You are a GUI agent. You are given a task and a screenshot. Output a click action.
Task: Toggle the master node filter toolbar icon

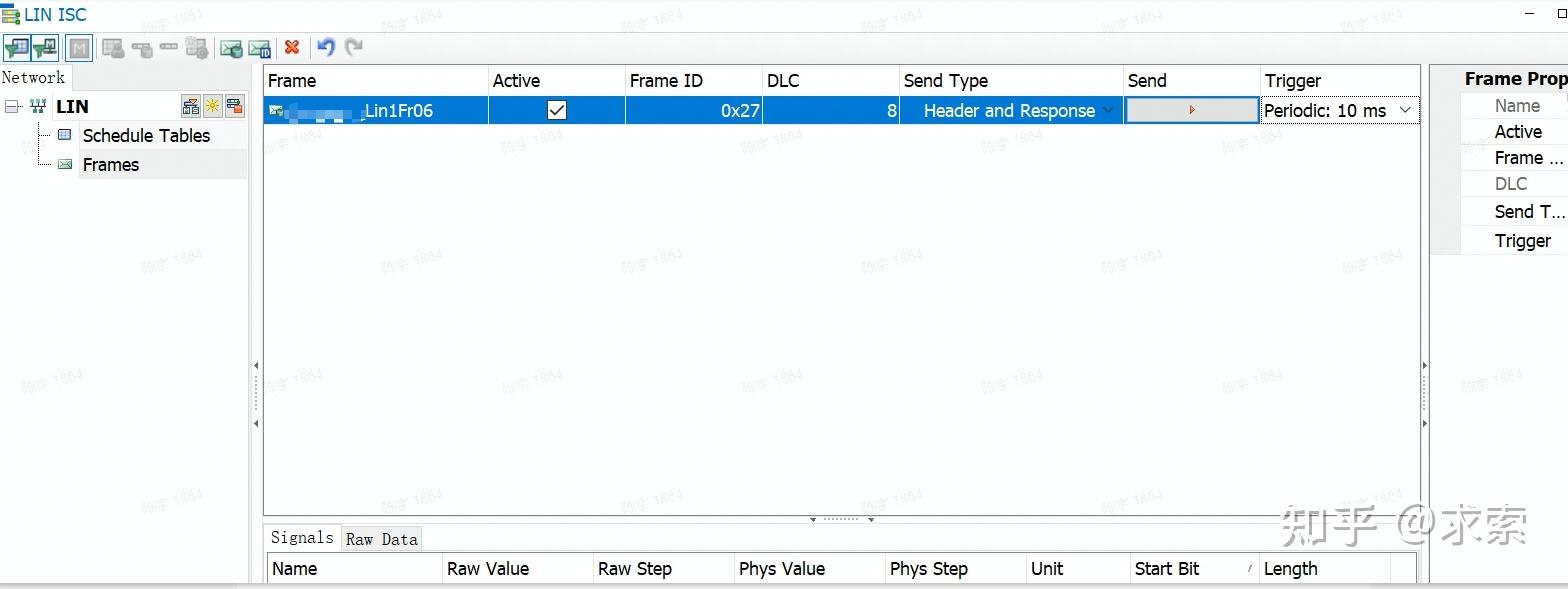45,47
